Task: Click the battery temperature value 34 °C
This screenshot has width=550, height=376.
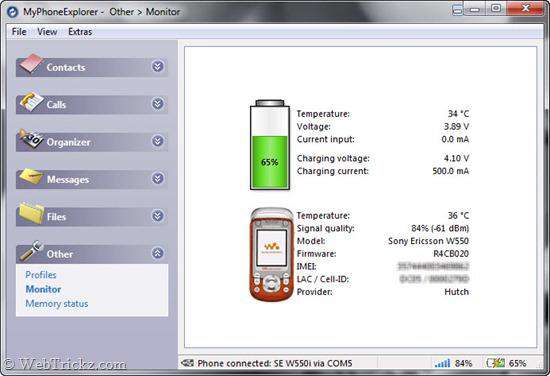Action: [458, 114]
